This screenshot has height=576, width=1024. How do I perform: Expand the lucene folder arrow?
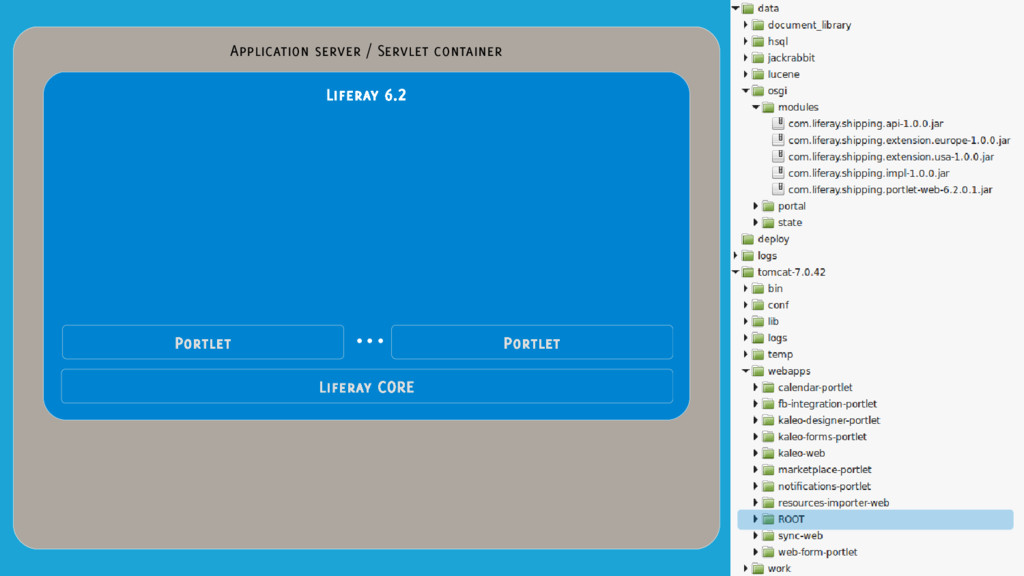(746, 74)
